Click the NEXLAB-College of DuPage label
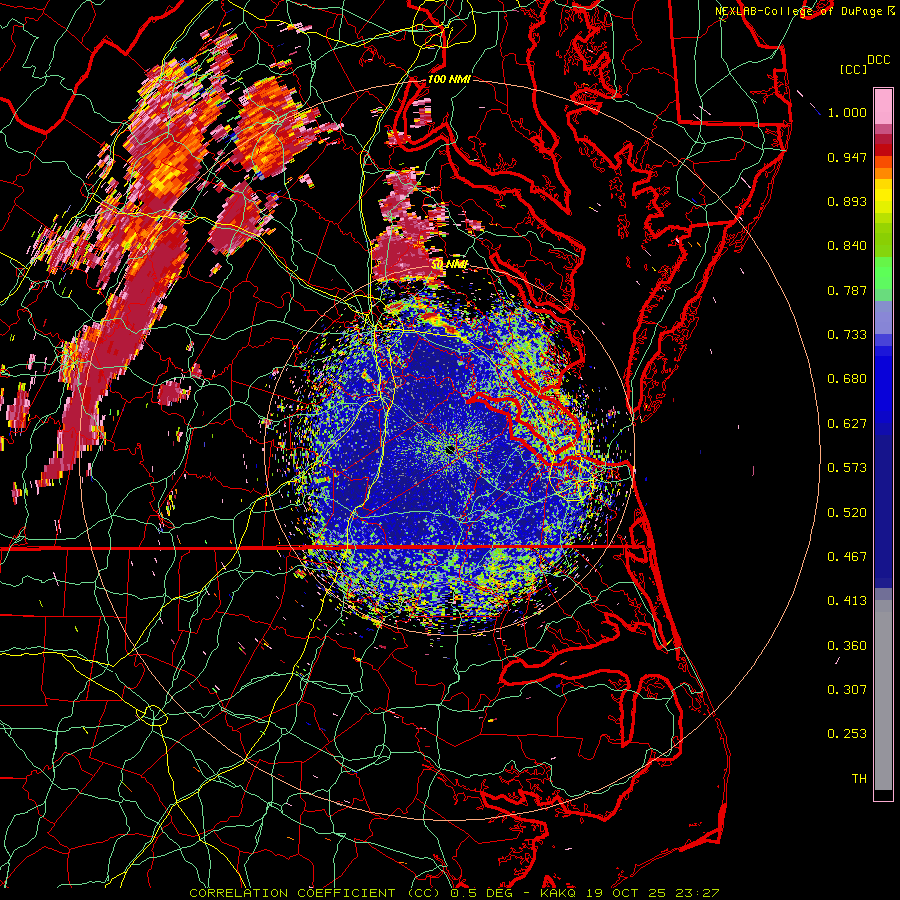The image size is (900, 900). click(800, 11)
